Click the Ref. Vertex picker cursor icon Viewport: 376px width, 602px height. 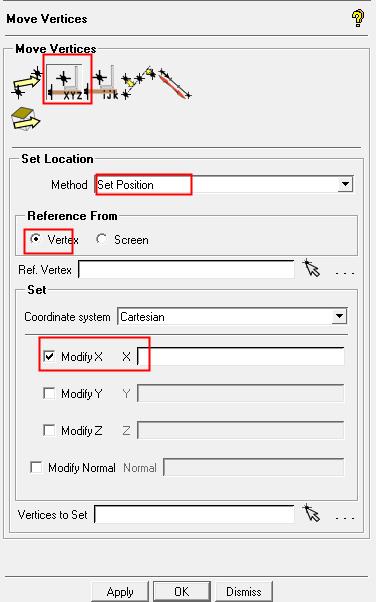[311, 268]
